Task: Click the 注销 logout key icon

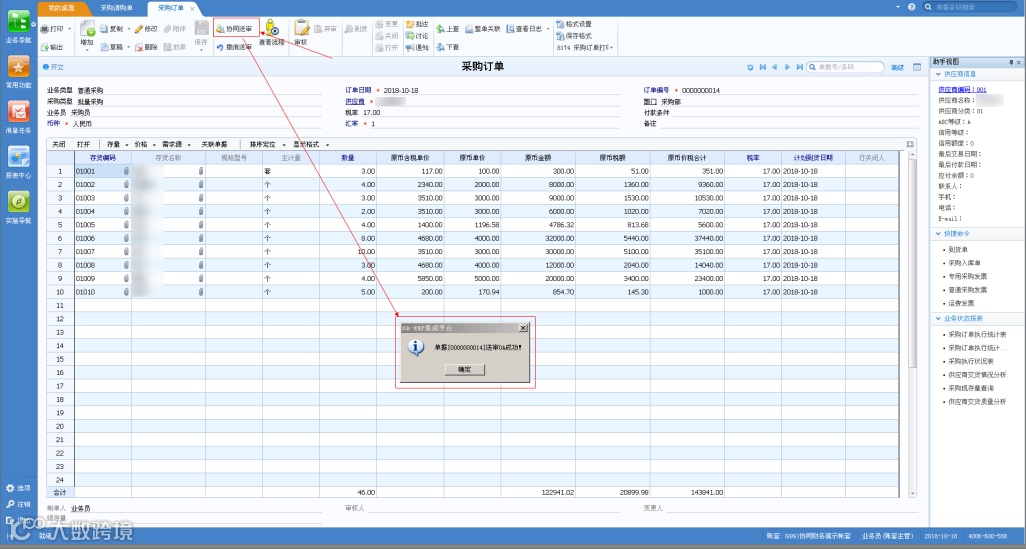Action: click(10, 505)
